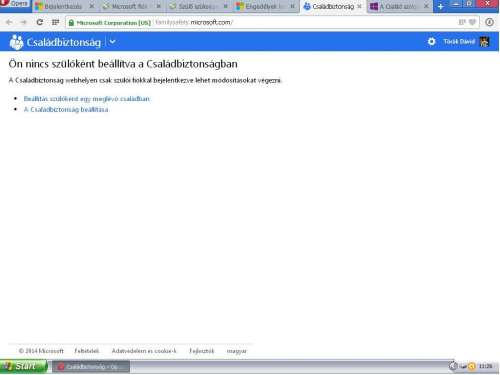Open a new tab with plus button
Viewport: 500px width, 375px height.
[x=440, y=6]
